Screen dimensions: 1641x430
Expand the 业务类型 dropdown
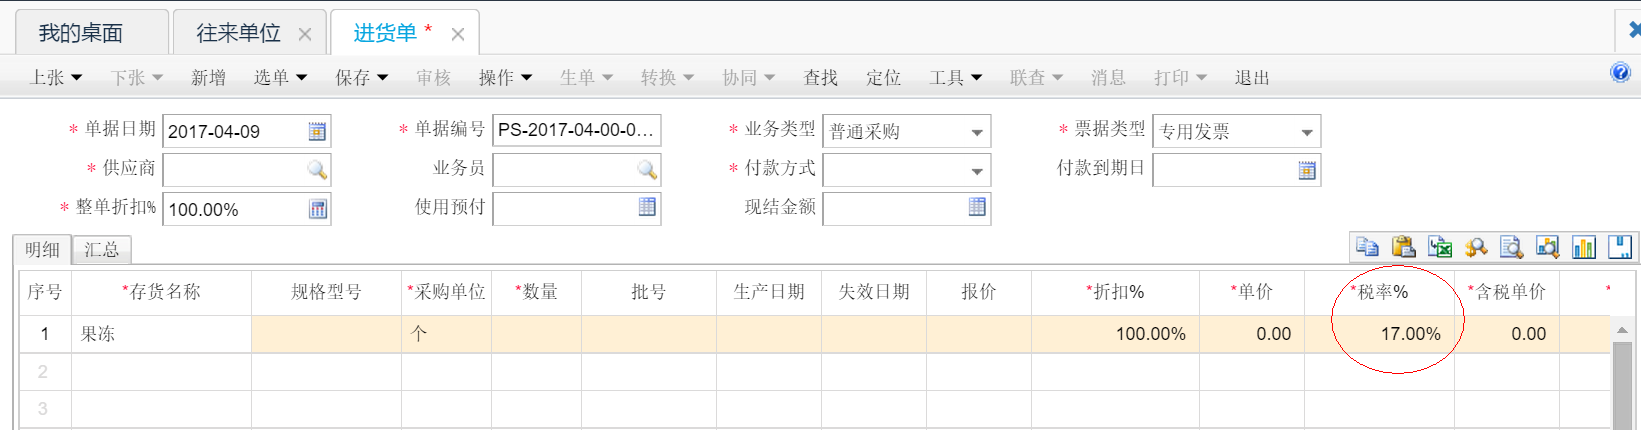tap(977, 132)
